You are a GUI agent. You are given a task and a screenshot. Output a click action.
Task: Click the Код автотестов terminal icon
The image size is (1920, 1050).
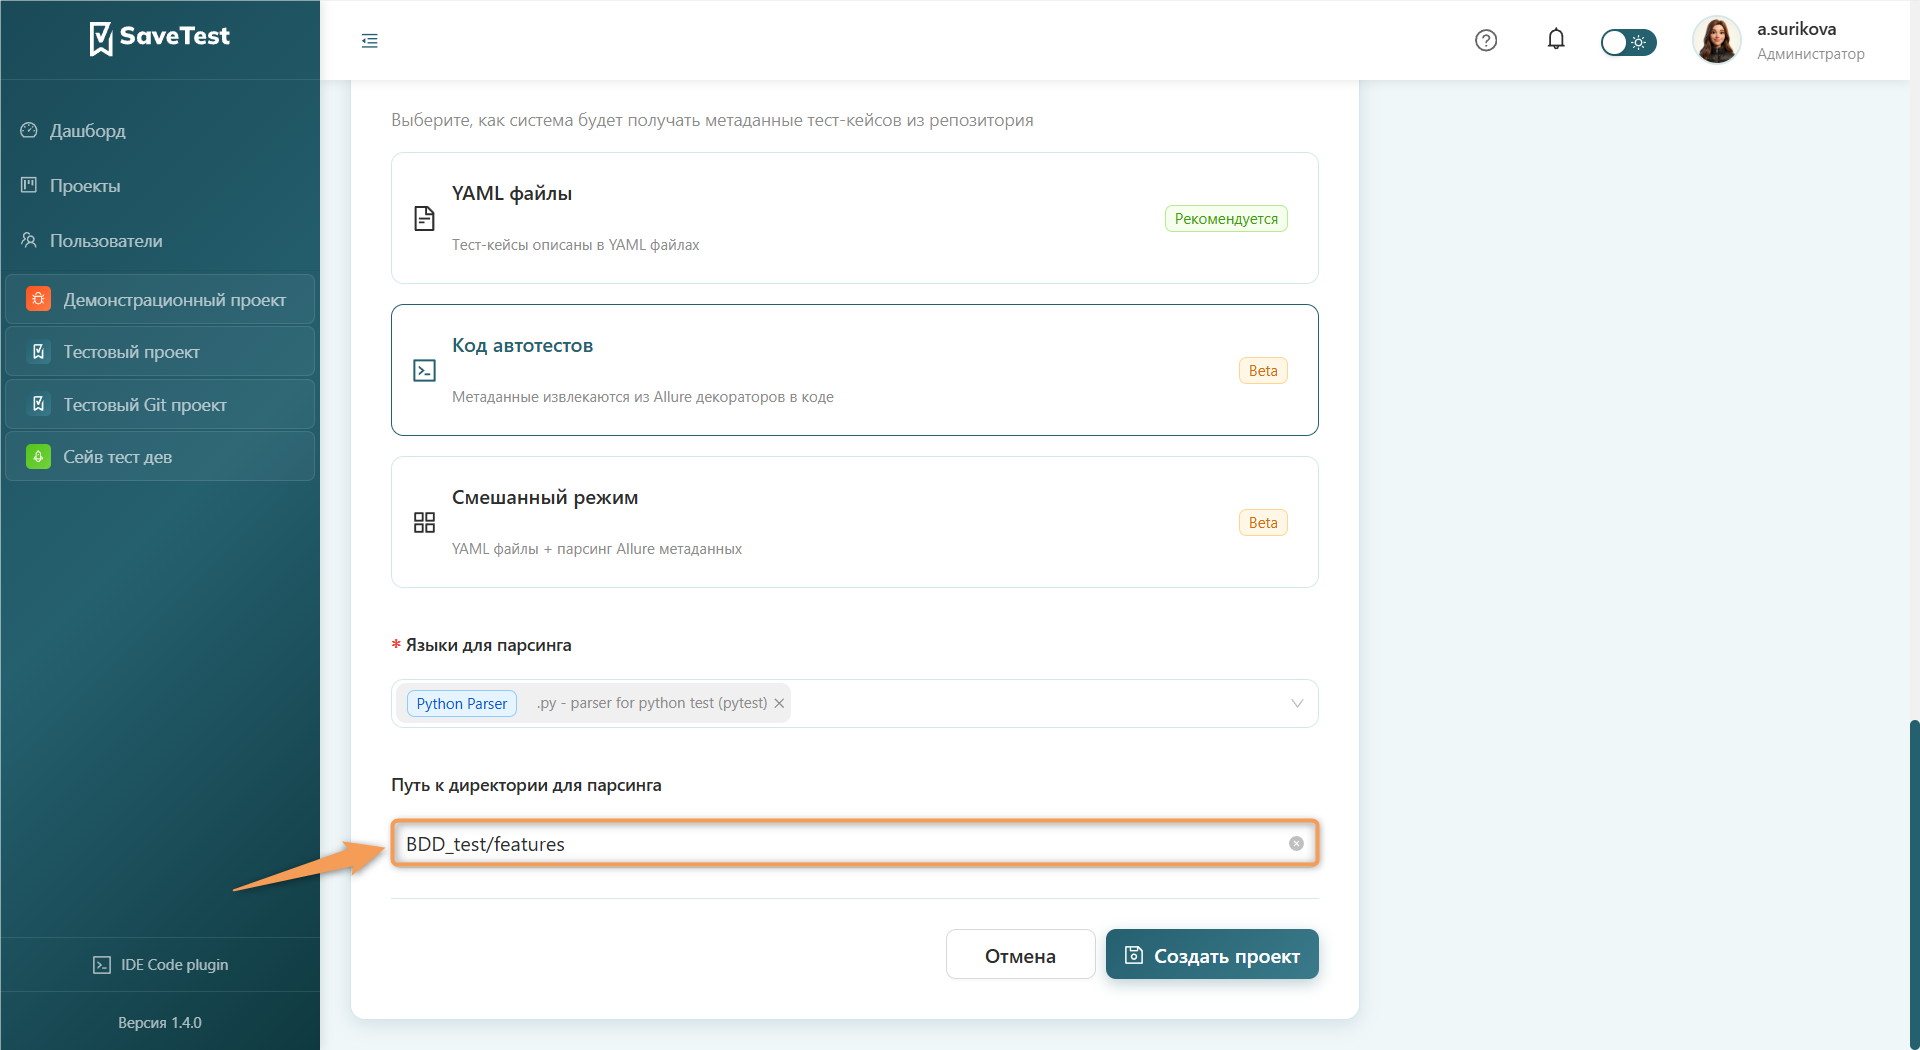click(x=424, y=370)
